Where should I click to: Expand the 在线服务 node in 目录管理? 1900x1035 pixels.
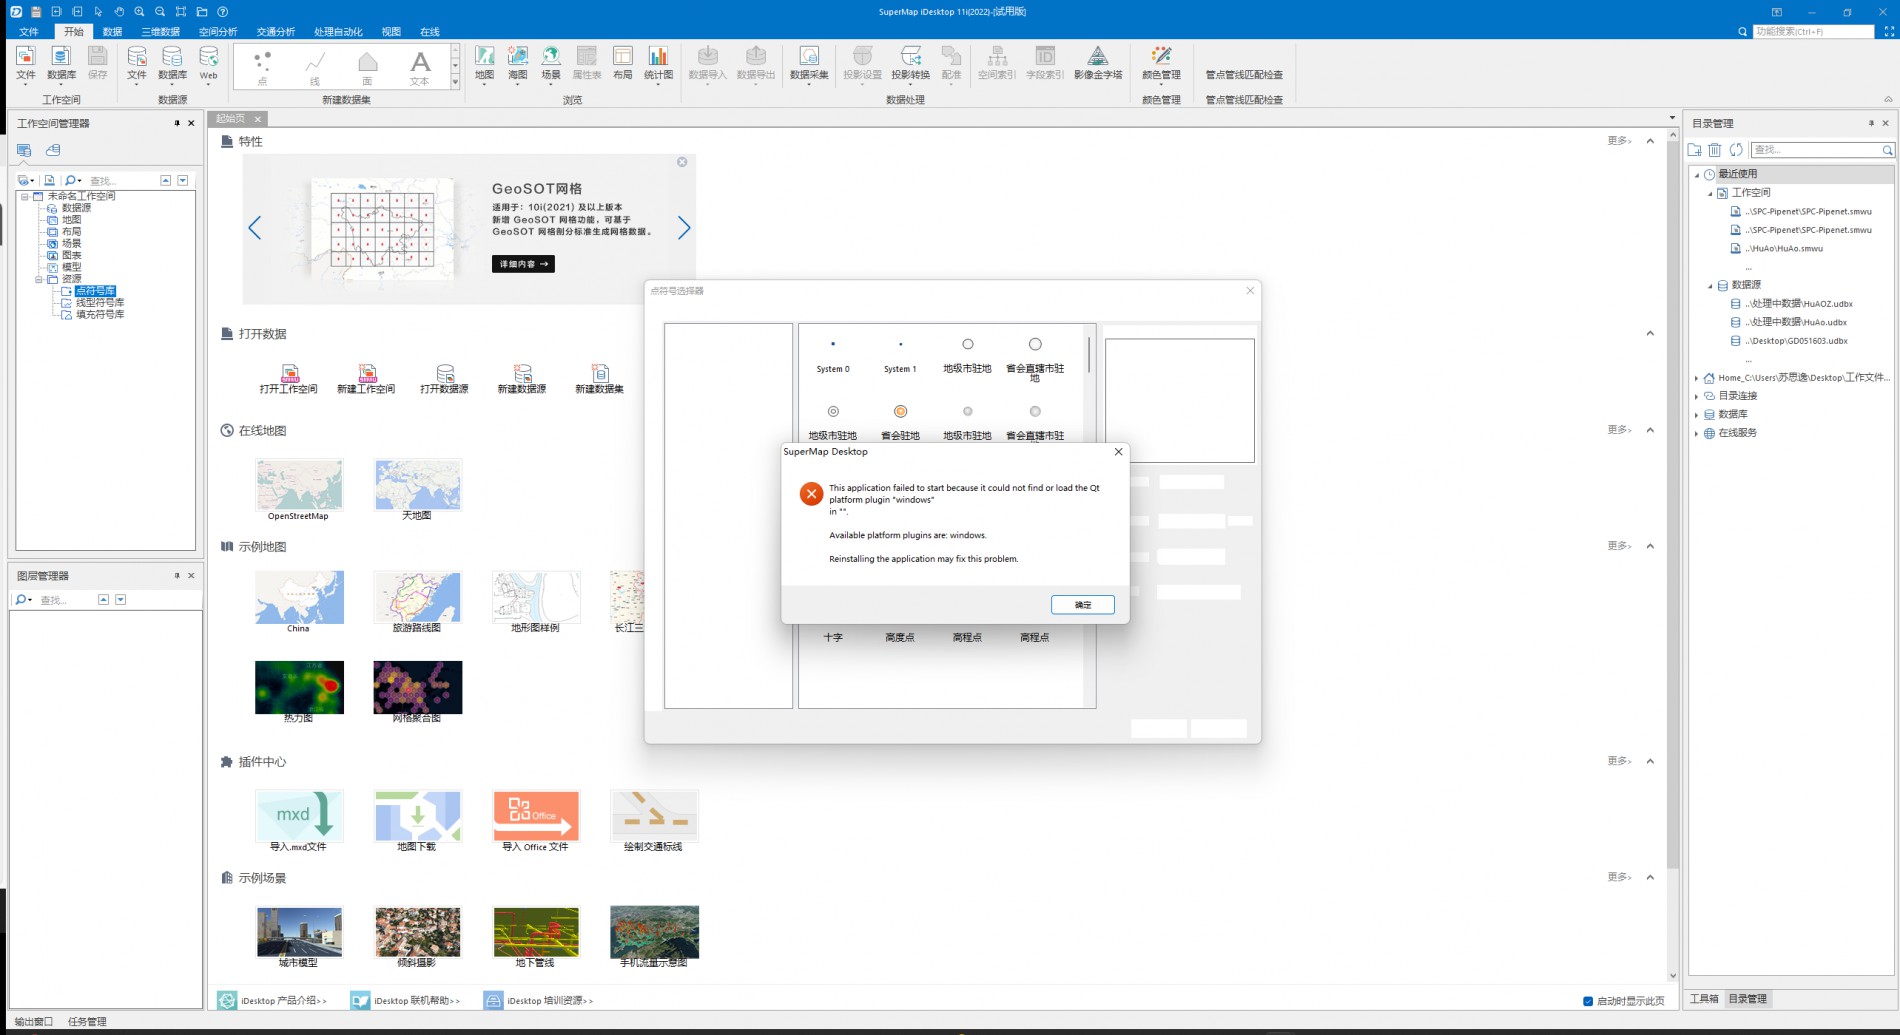pyautogui.click(x=1697, y=433)
